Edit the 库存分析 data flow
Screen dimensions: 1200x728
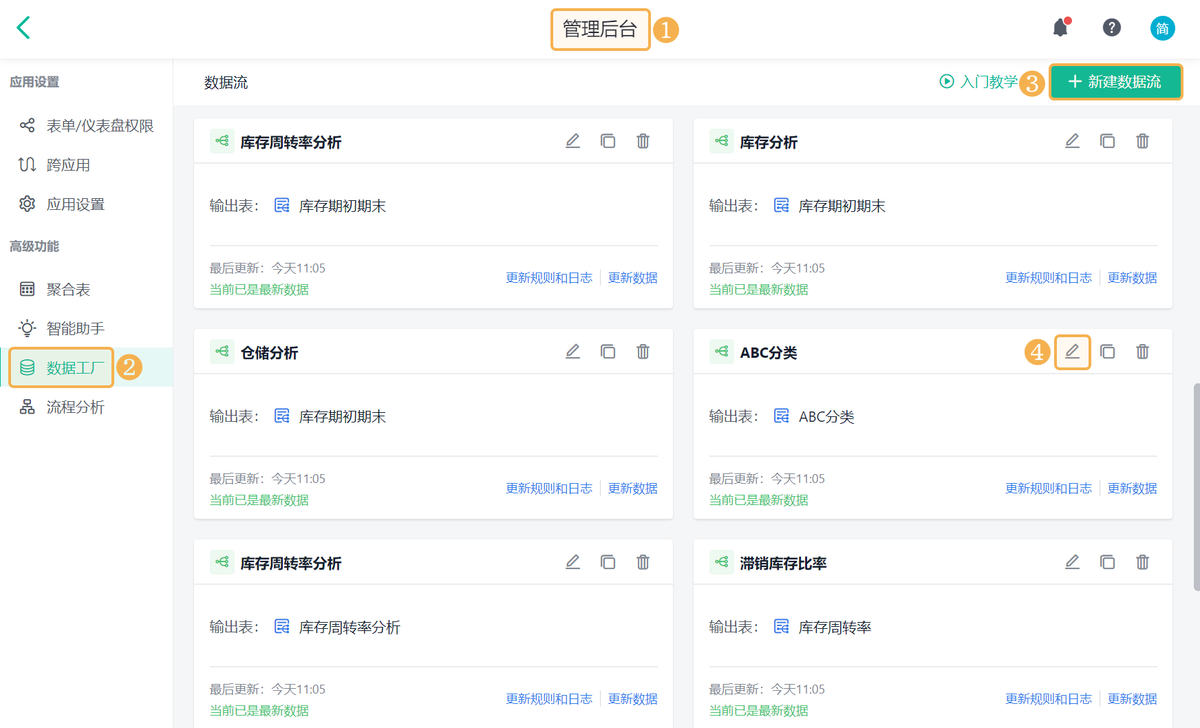[x=1072, y=142]
